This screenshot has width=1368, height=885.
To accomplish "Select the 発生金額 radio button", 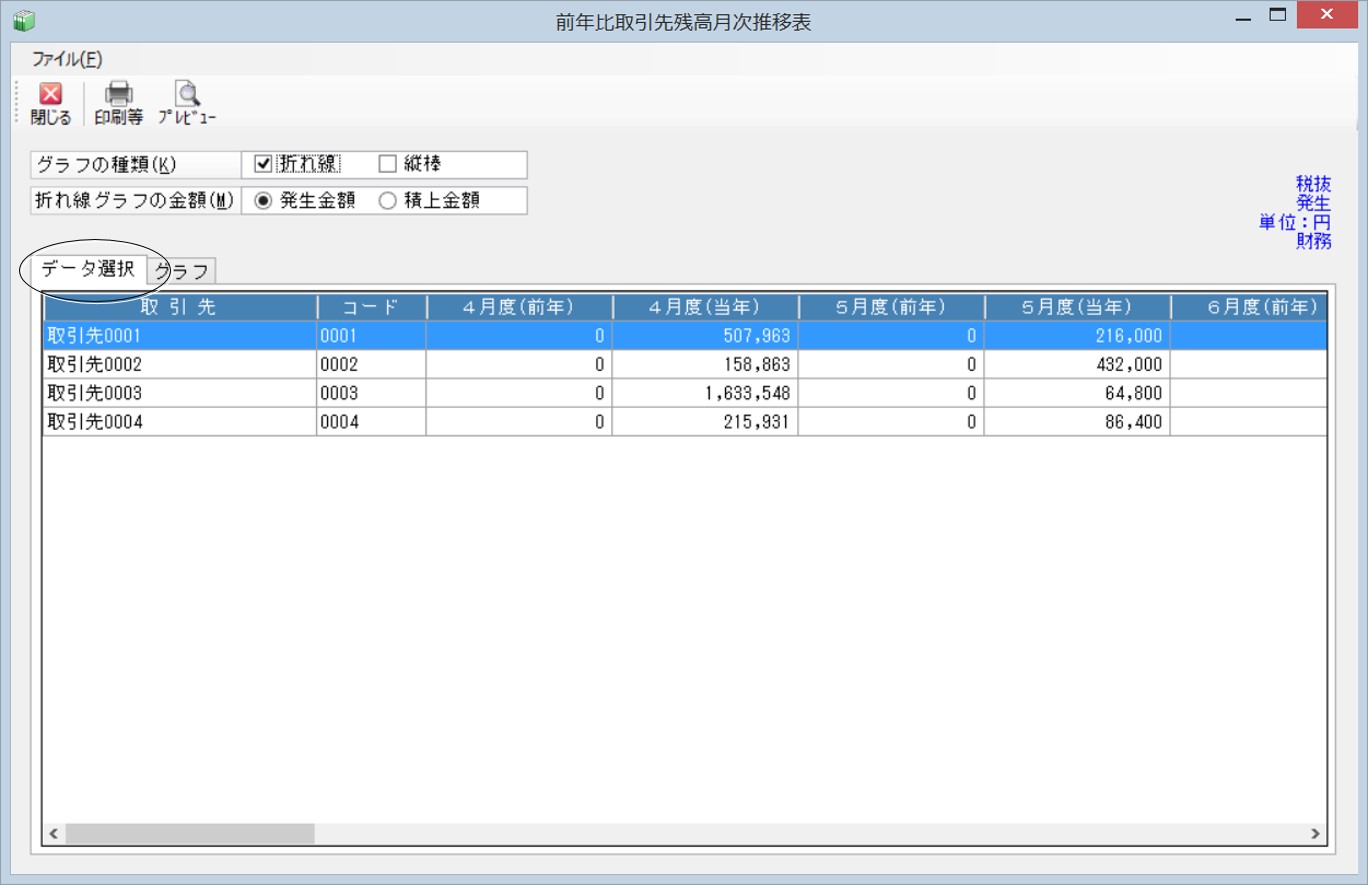I will [264, 200].
